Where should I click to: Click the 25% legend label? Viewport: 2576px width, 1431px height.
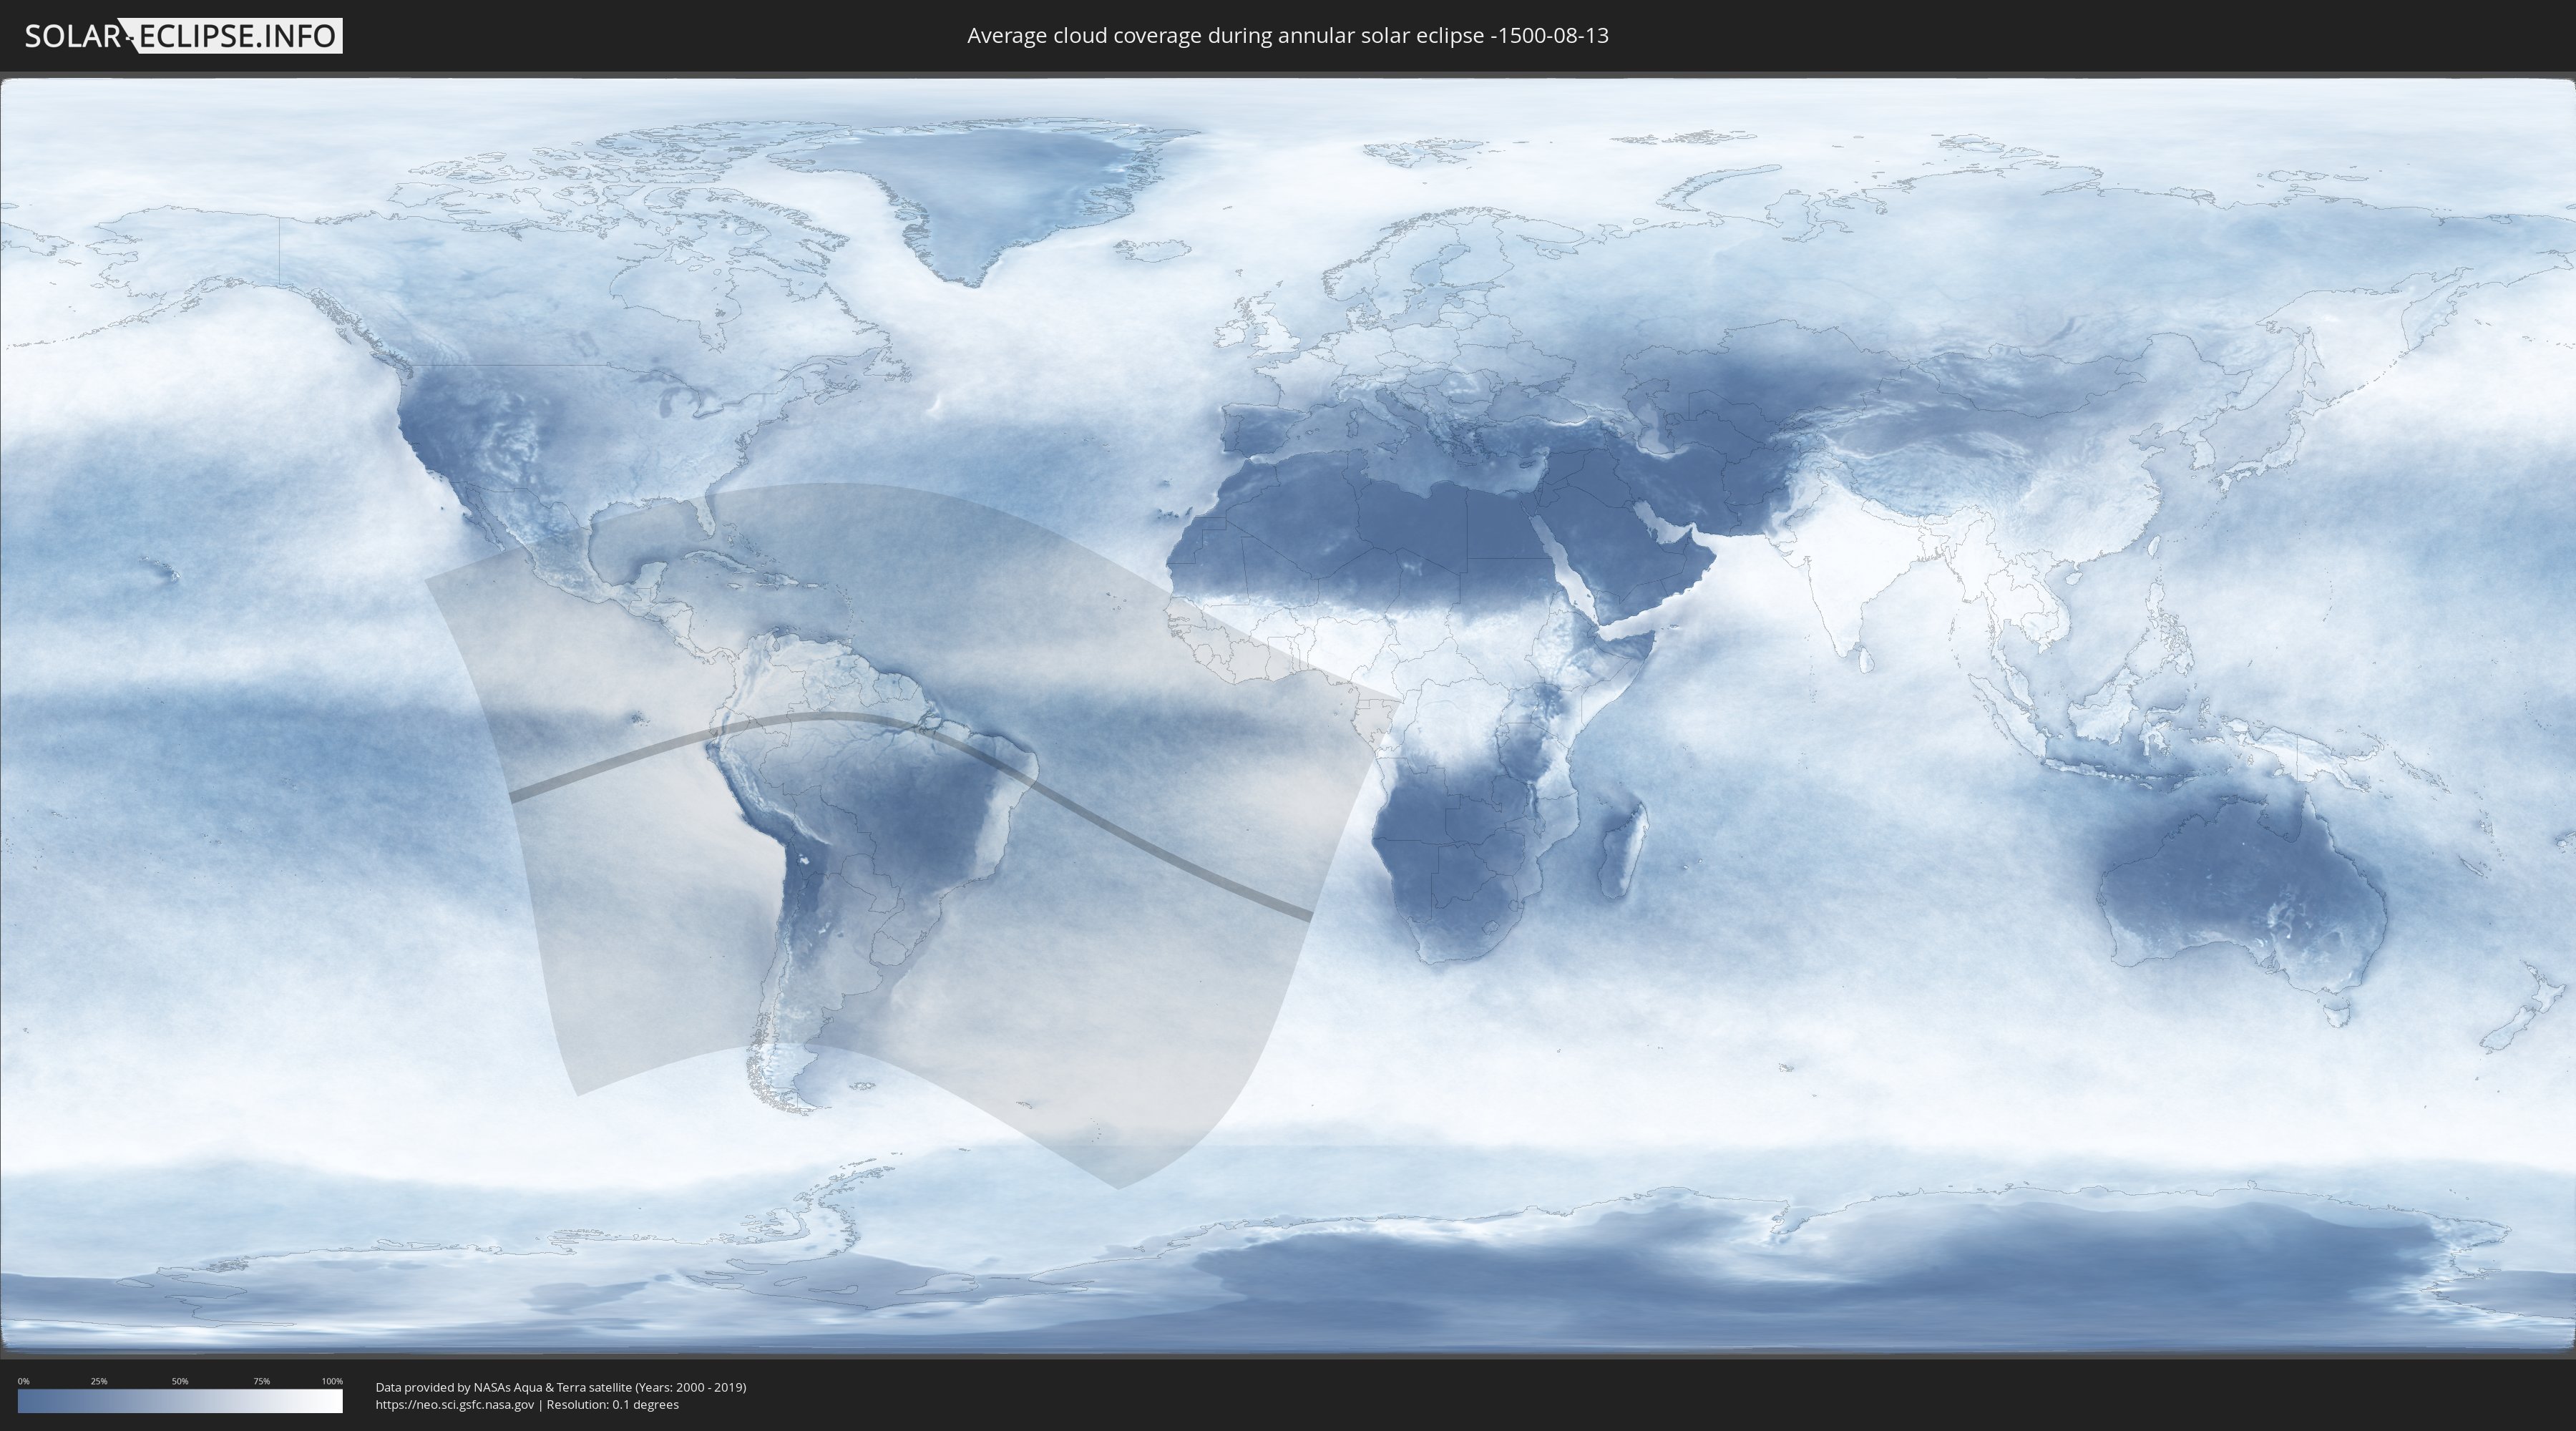tap(99, 1381)
